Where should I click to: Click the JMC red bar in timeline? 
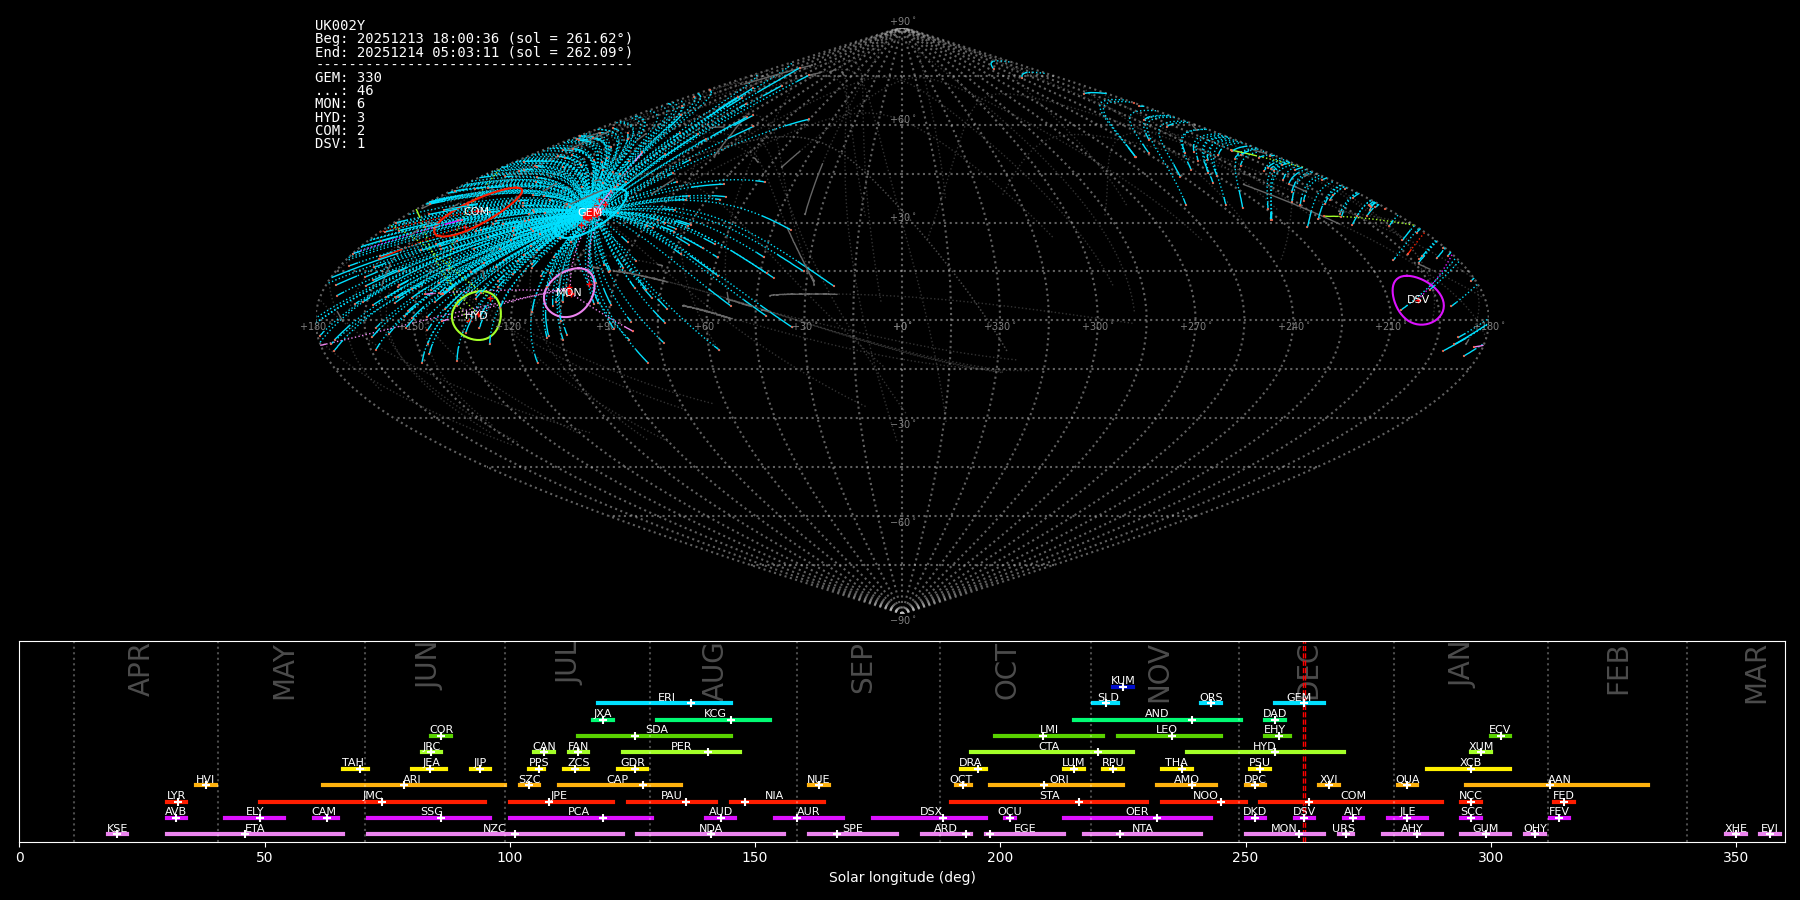(x=372, y=802)
